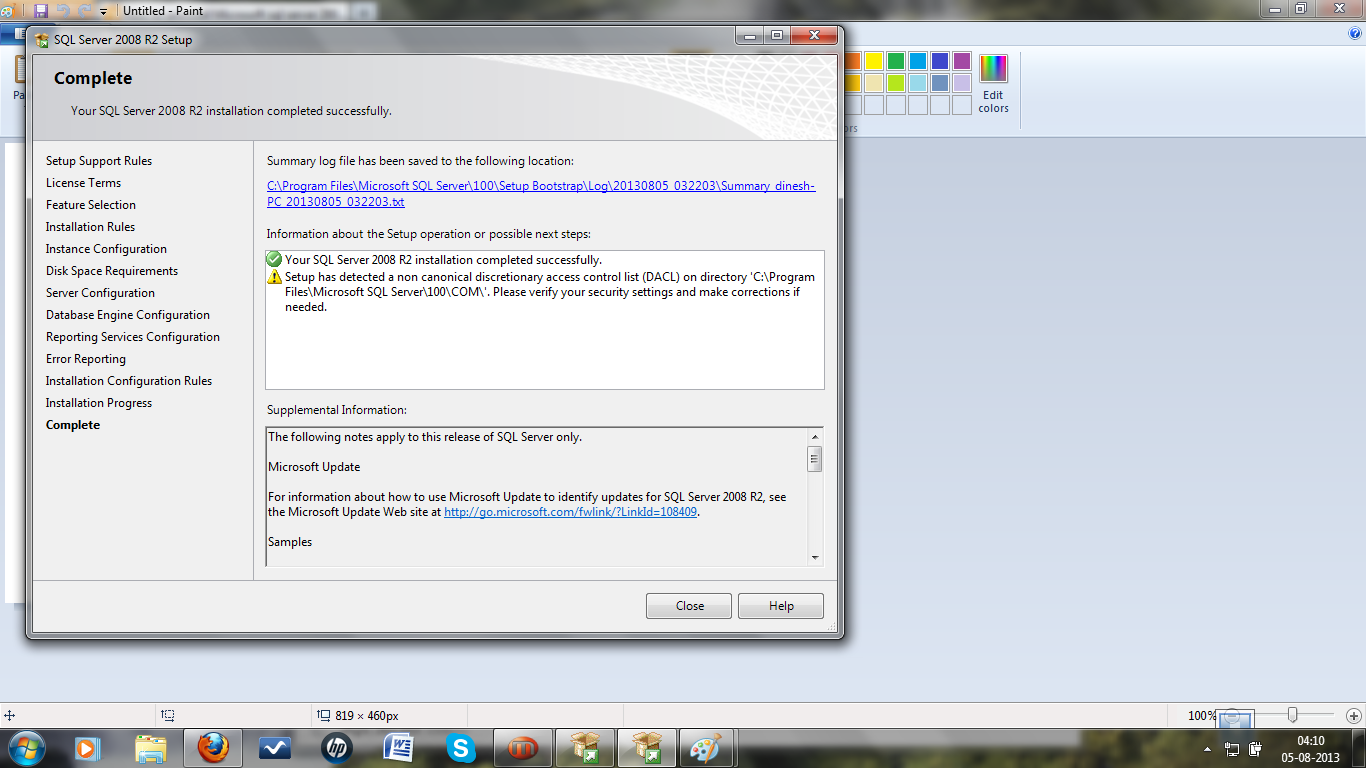Click the Installation Progress step
1366x768 pixels.
coord(99,403)
